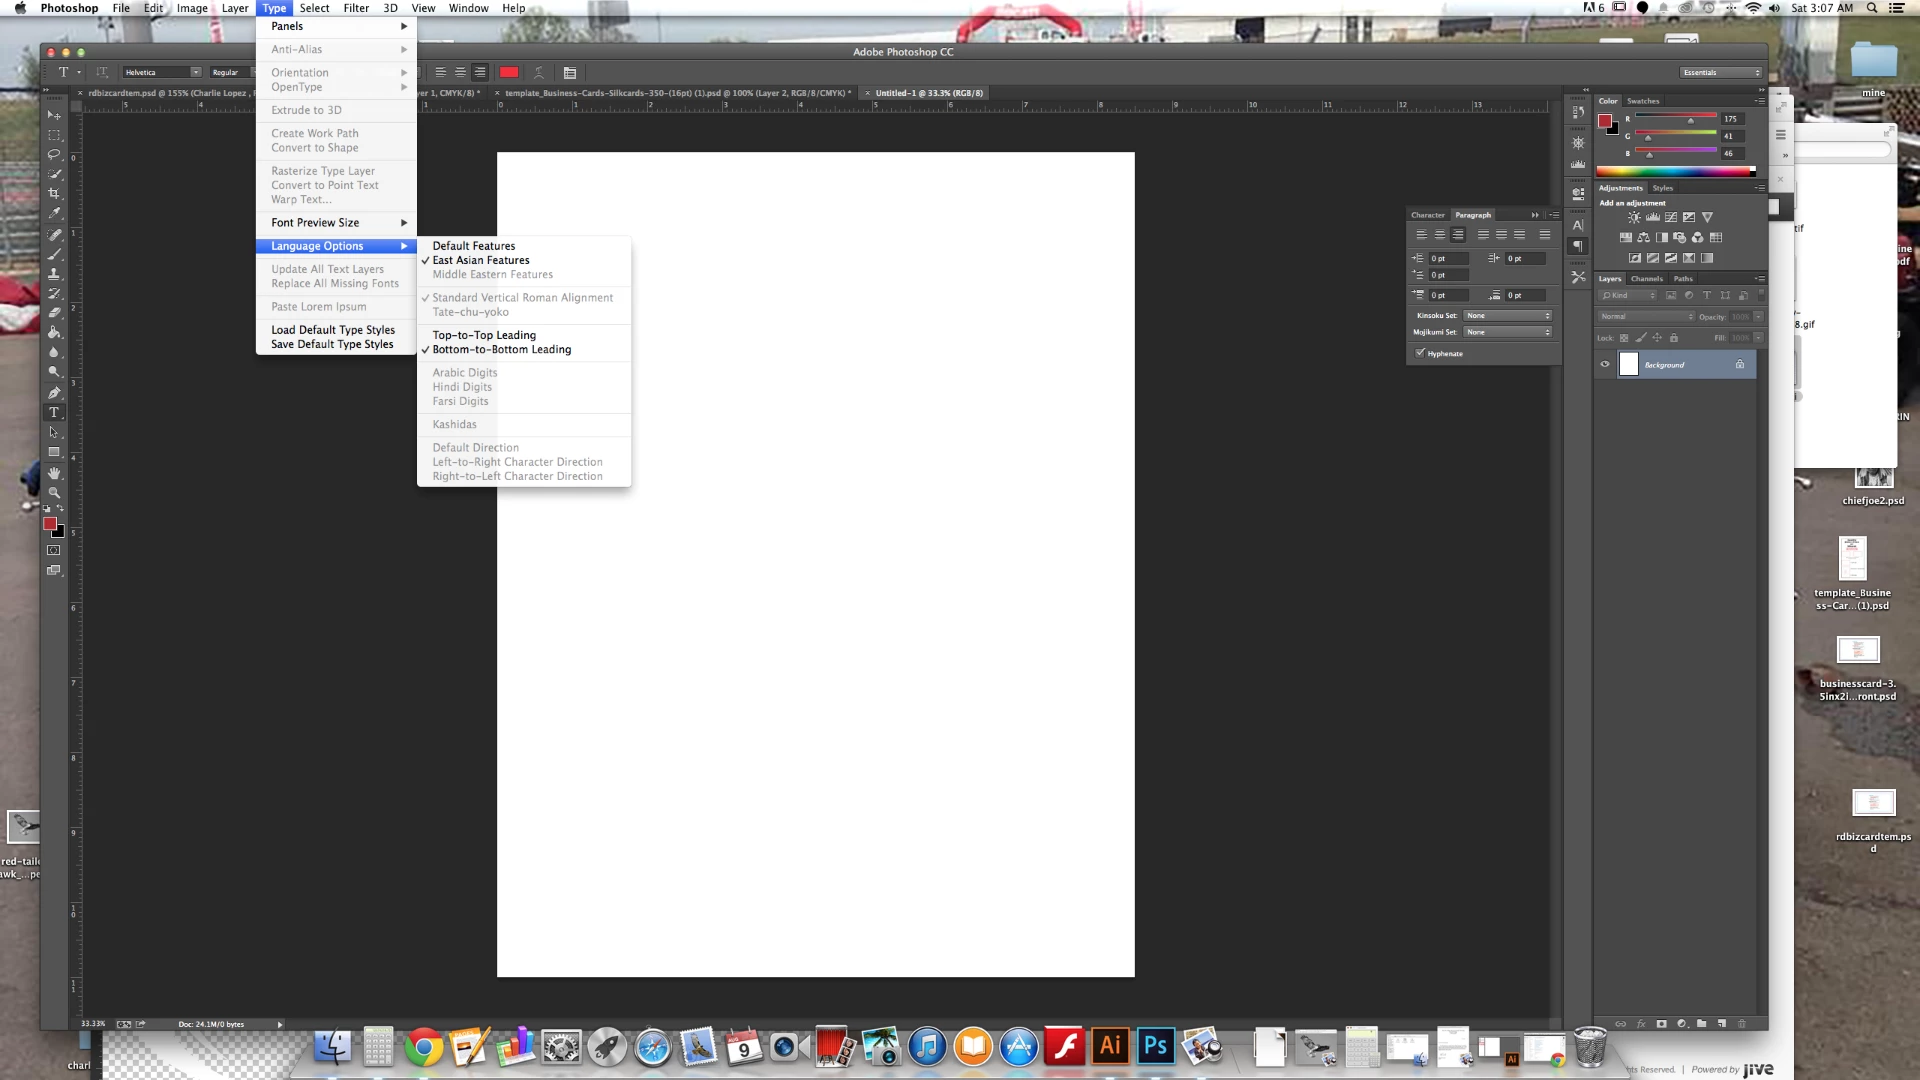Select the Crop tool in the toolbar
Image resolution: width=1920 pixels, height=1080 pixels.
point(54,193)
